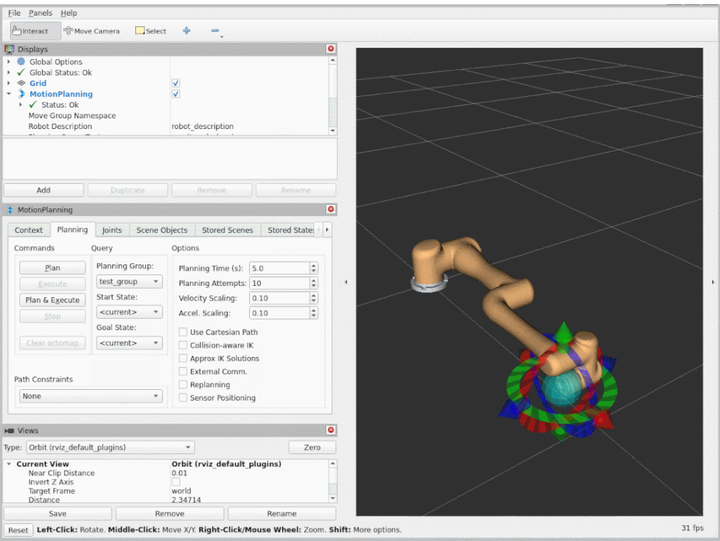This screenshot has width=720, height=541.
Task: Click the Global Options gear icon
Action: [x=21, y=62]
